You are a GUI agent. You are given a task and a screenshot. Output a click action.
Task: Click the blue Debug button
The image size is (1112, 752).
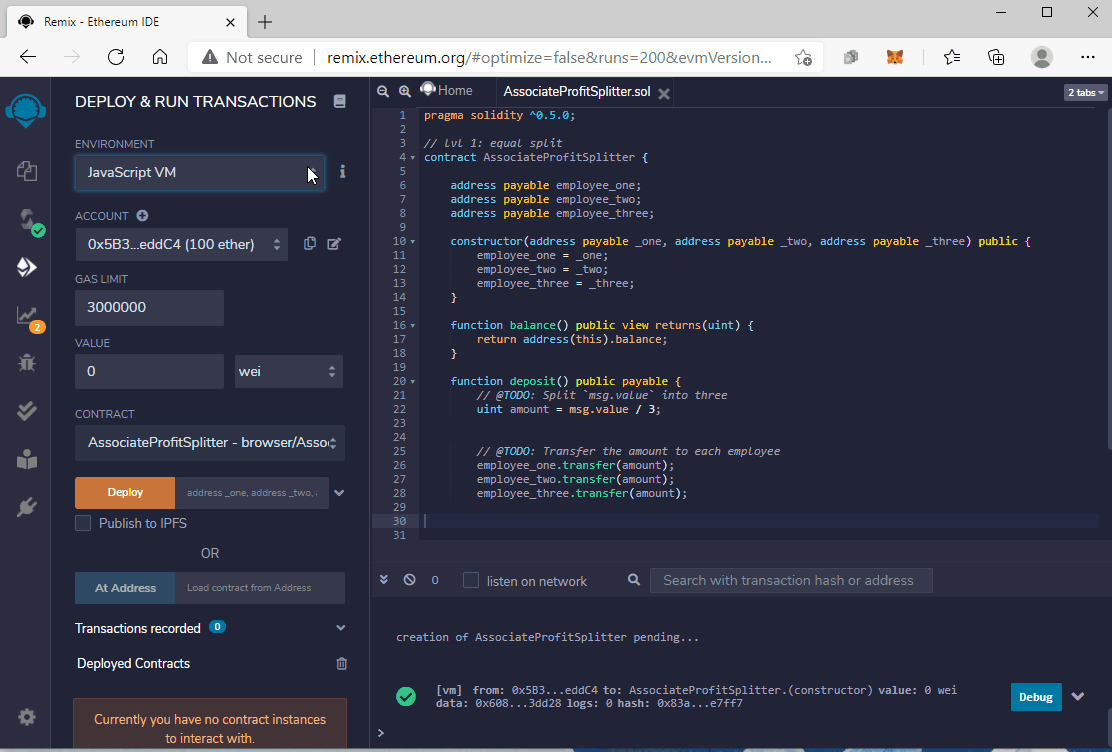point(1036,697)
